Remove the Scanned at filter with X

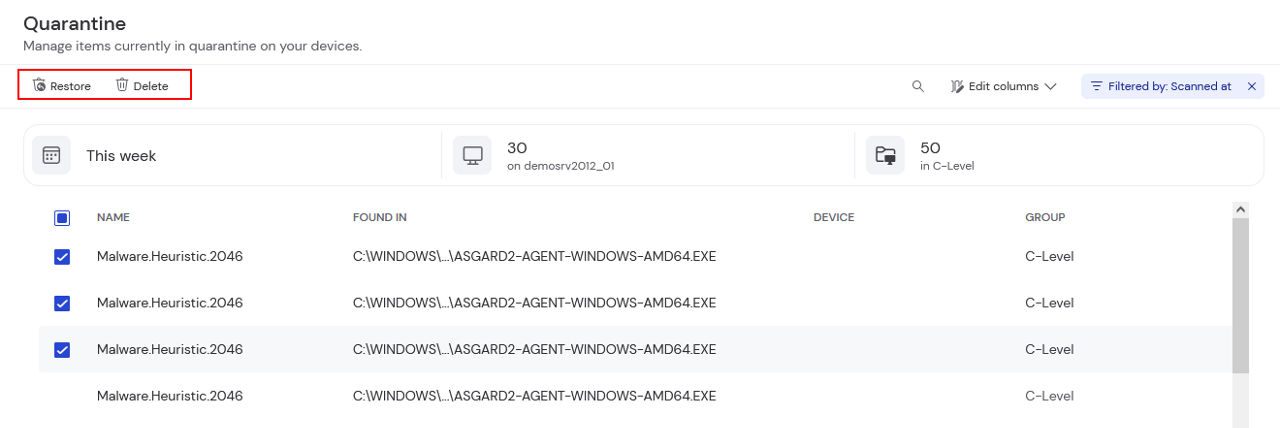point(1251,86)
